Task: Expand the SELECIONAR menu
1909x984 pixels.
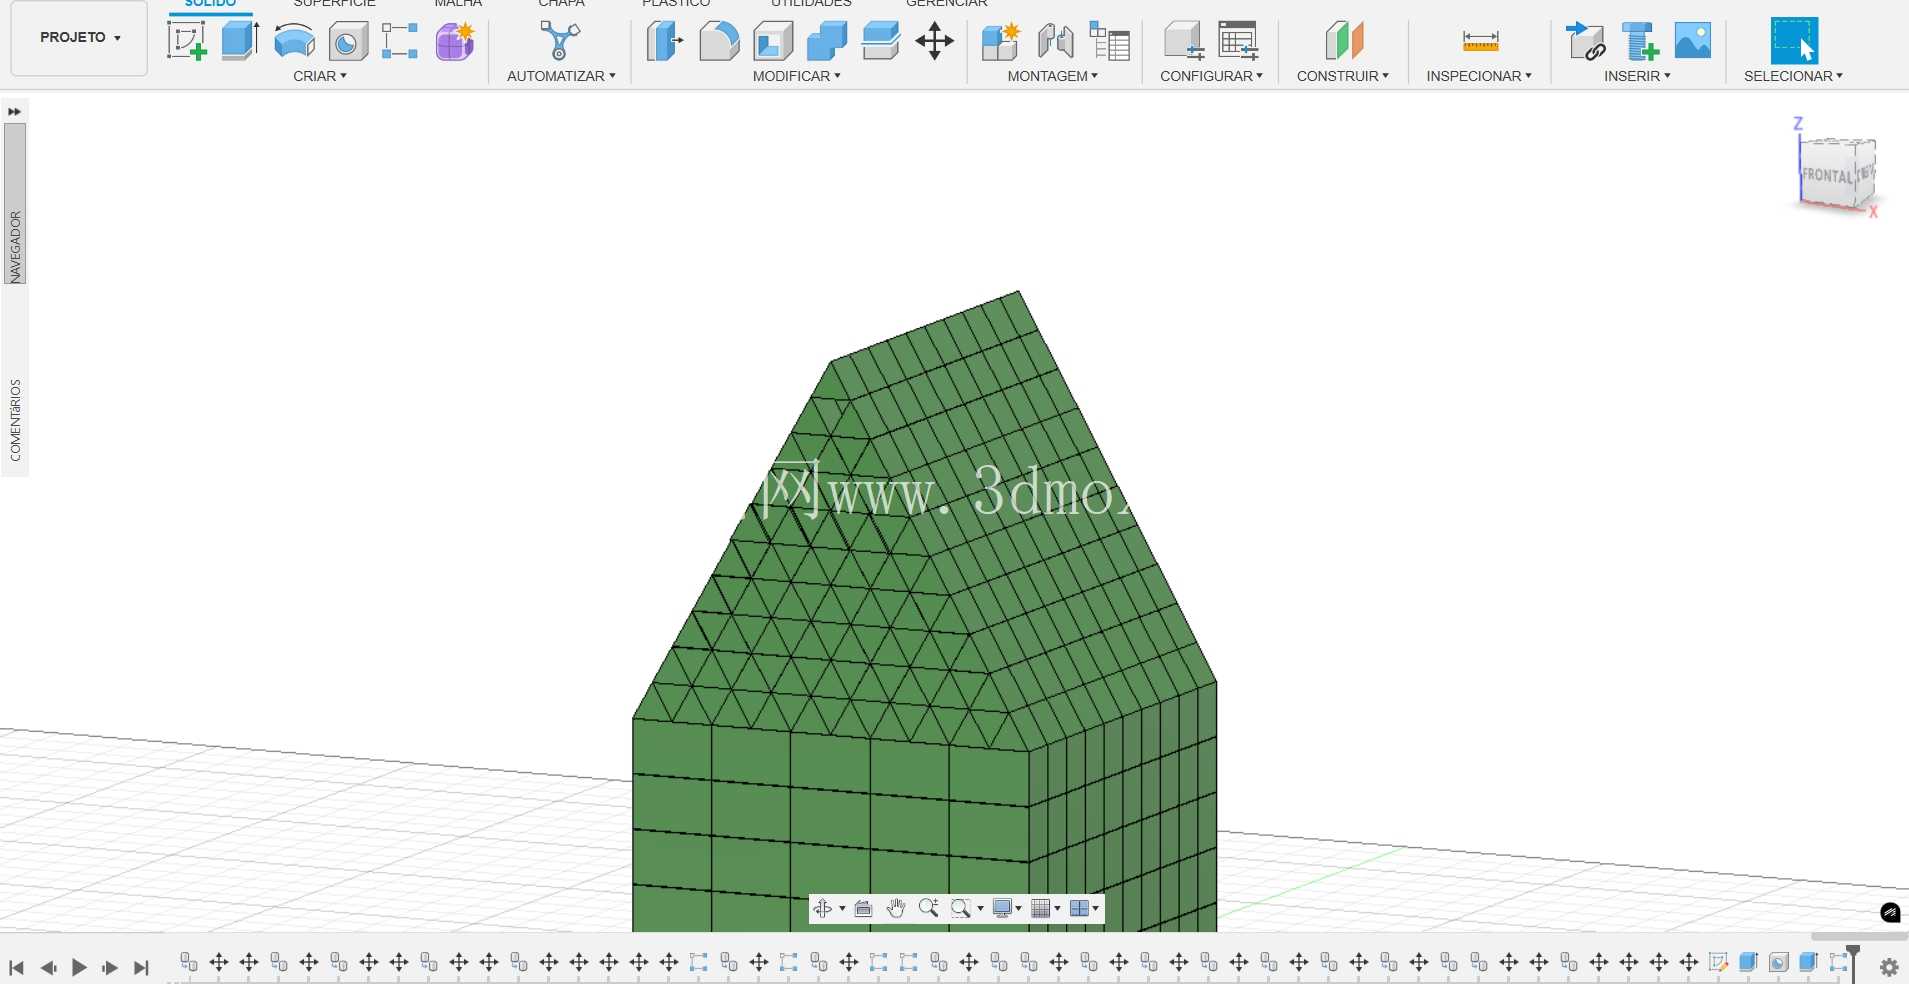Action: (x=1794, y=76)
